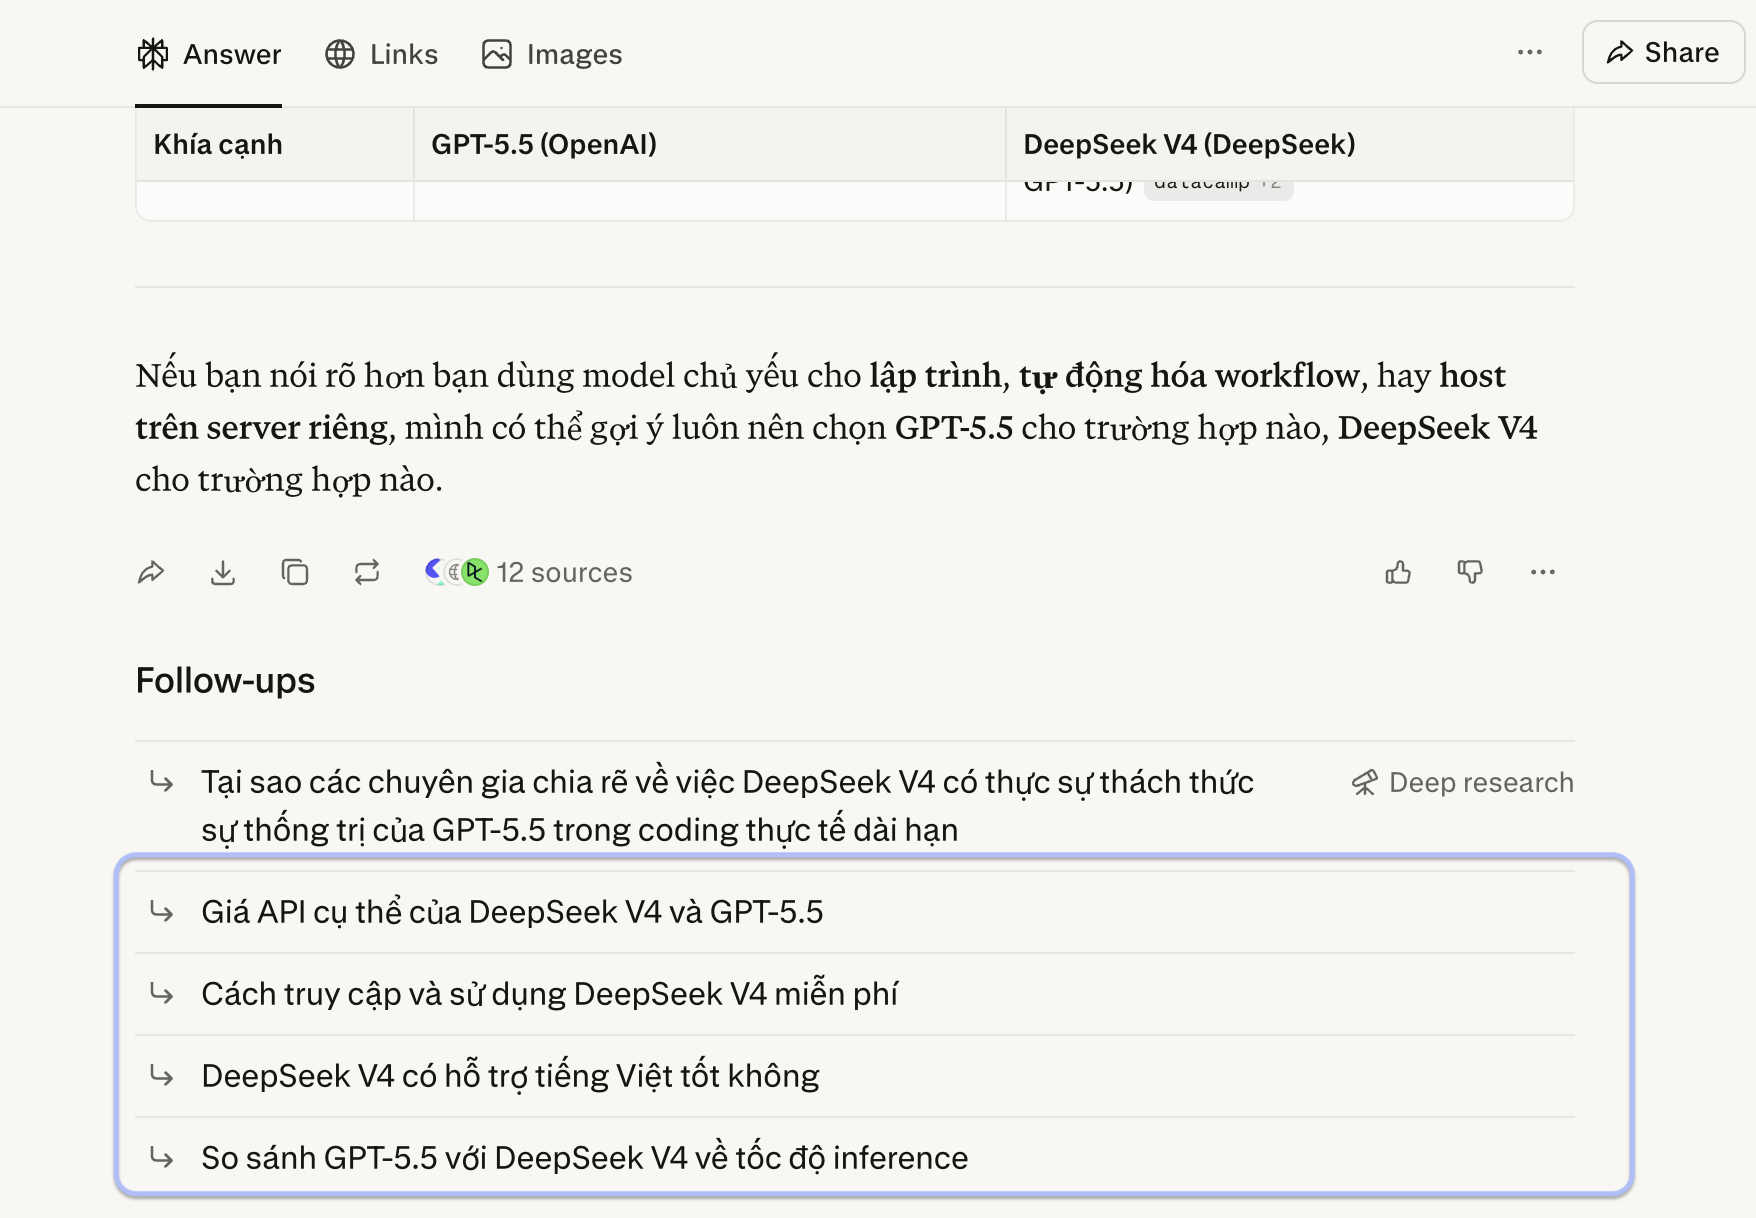Screen dimensions: 1756x1218
Task: Click the arrow icon beside 'Tại sao các chuyên gia' follow-up
Action: pyautogui.click(x=162, y=781)
